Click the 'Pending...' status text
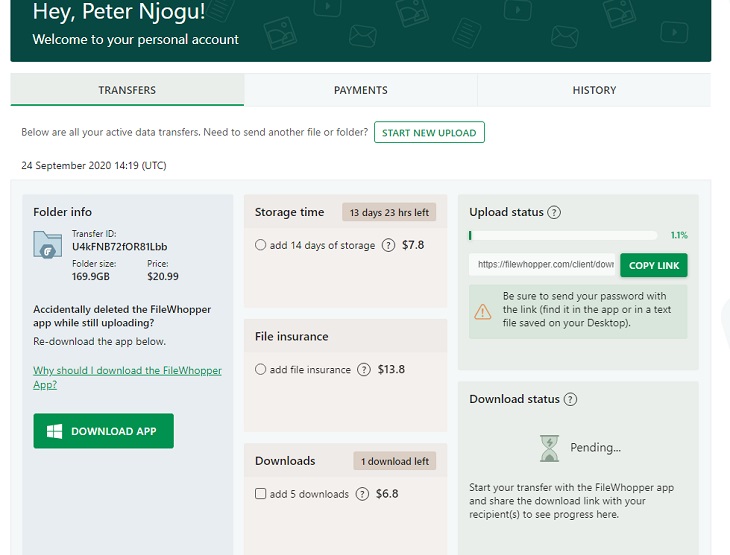730x555 pixels. point(595,447)
